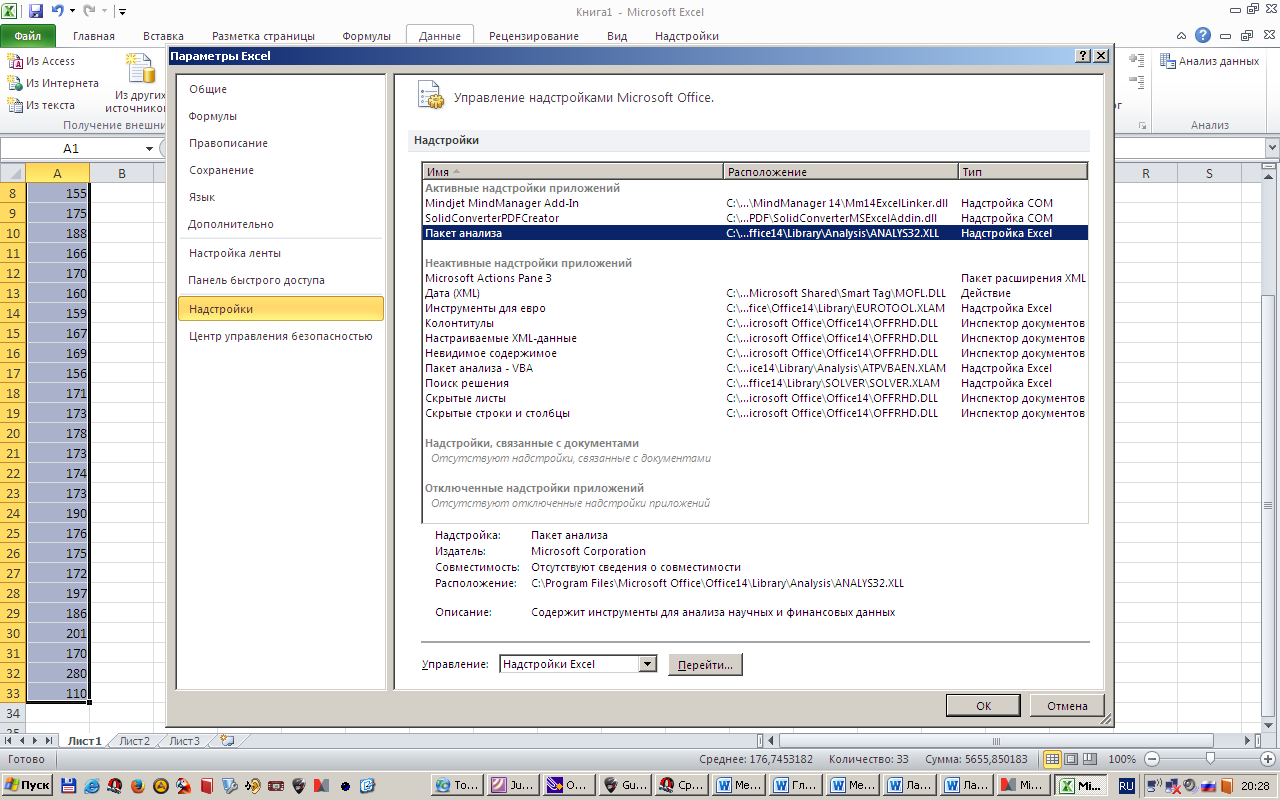Open the Undo history dropdown arrow
1280x800 pixels.
72,11
